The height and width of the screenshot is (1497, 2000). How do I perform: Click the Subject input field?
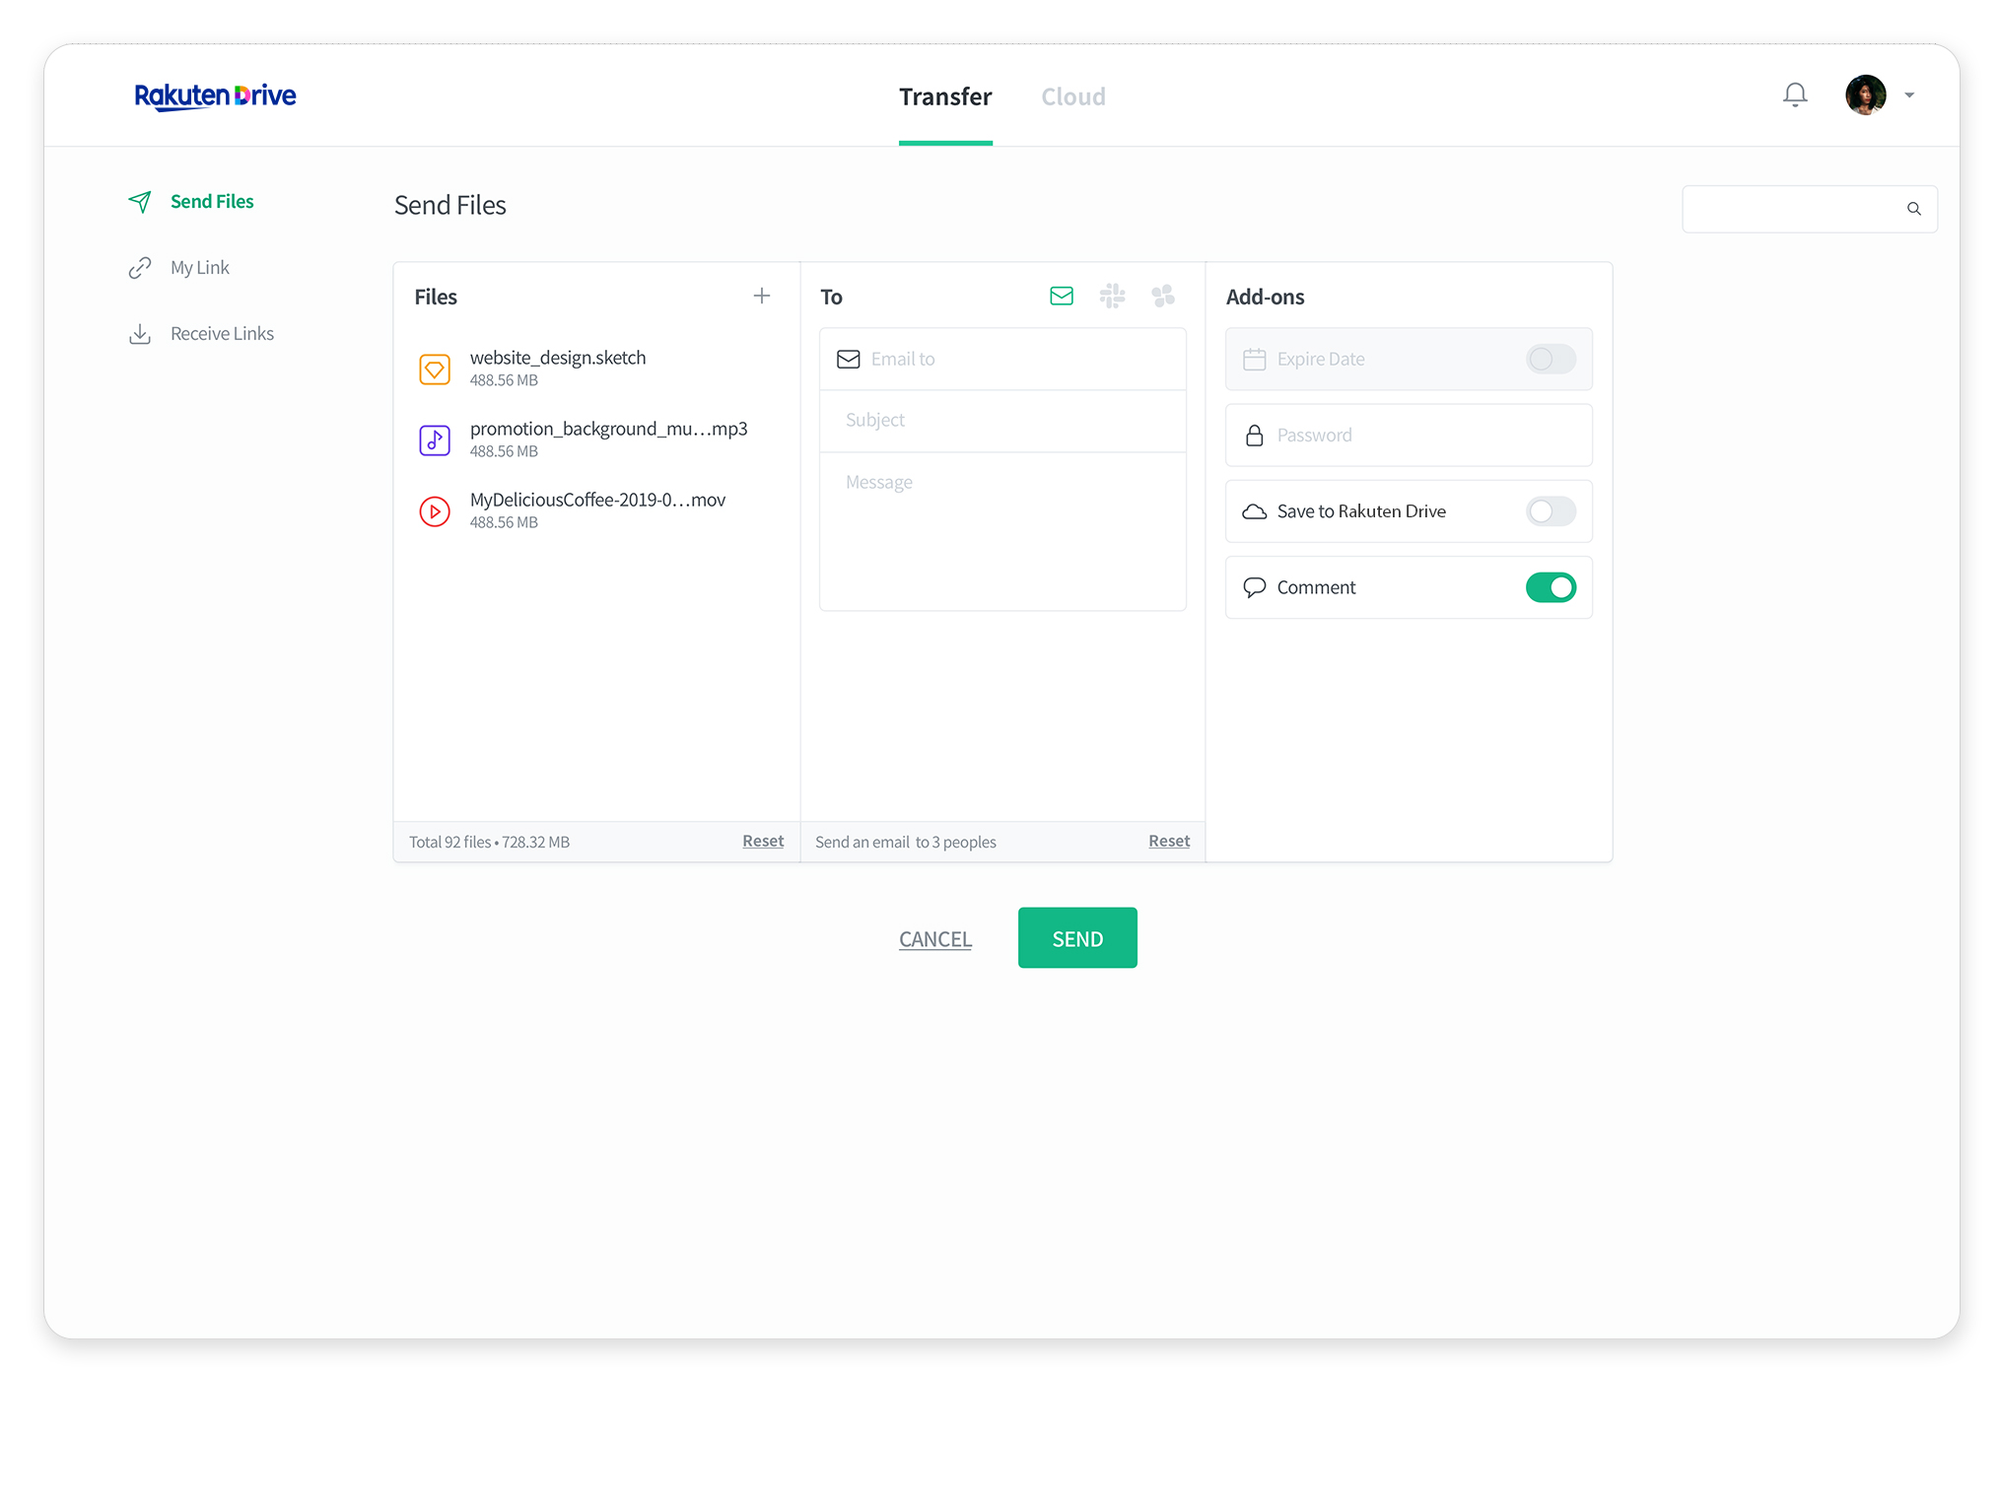coord(1005,418)
